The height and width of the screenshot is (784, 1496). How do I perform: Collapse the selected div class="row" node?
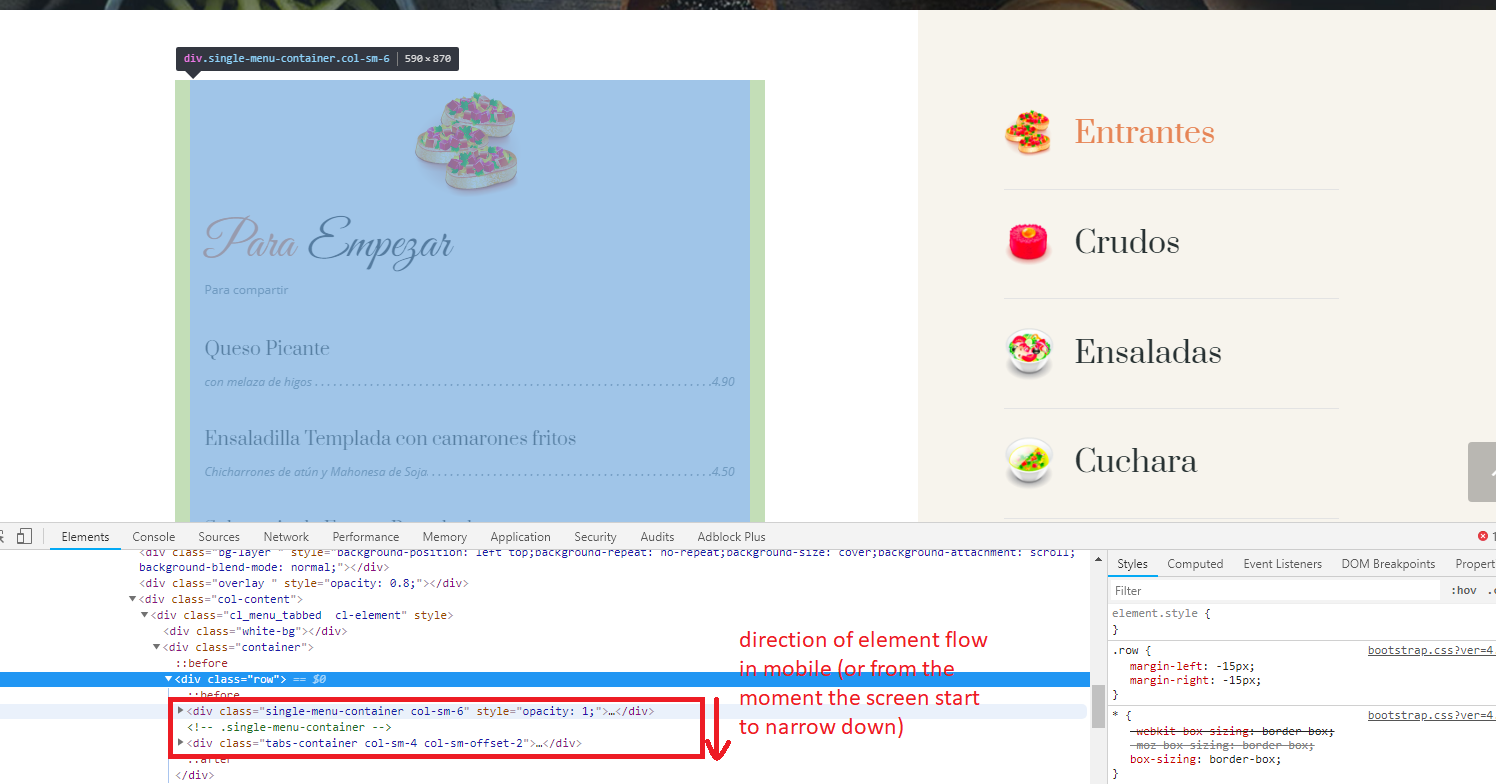coord(169,679)
